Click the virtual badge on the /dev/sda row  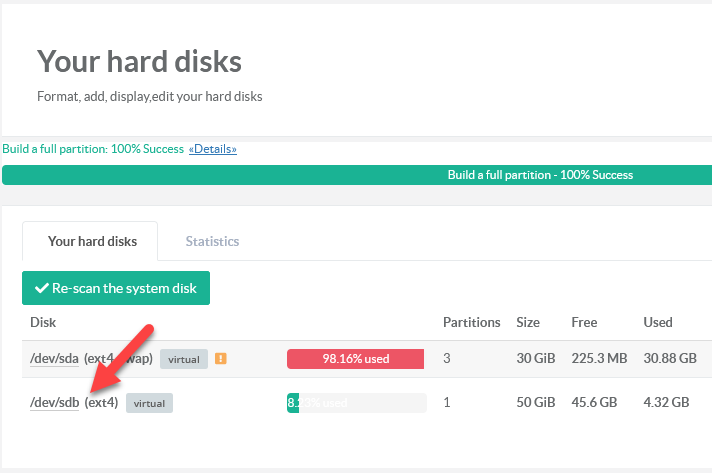pyautogui.click(x=184, y=359)
